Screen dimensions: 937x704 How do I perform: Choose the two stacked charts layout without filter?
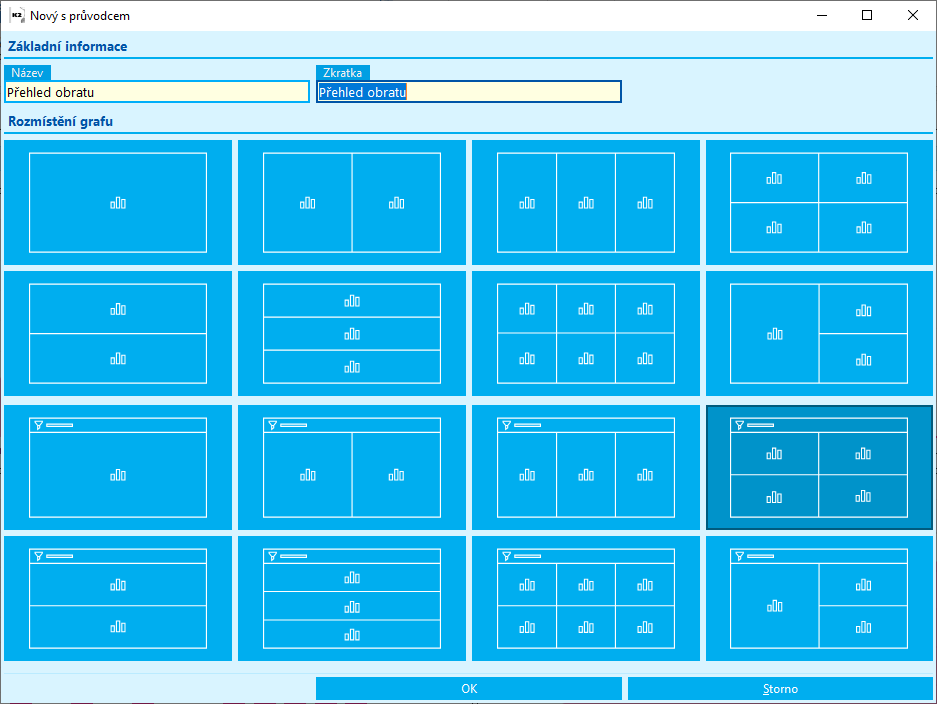point(118,333)
